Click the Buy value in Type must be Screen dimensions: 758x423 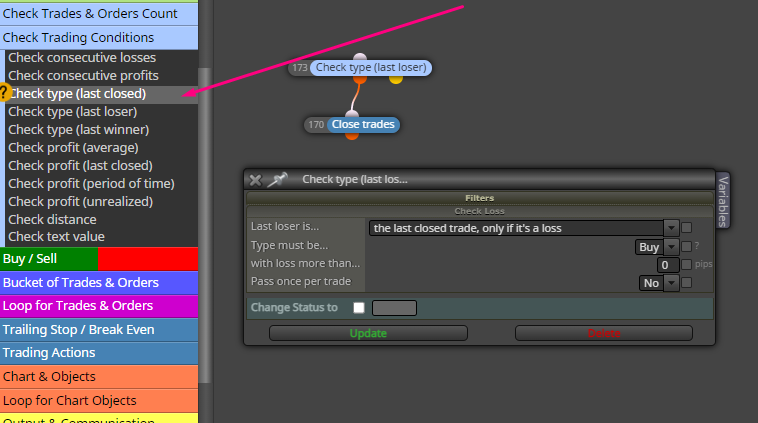[649, 247]
